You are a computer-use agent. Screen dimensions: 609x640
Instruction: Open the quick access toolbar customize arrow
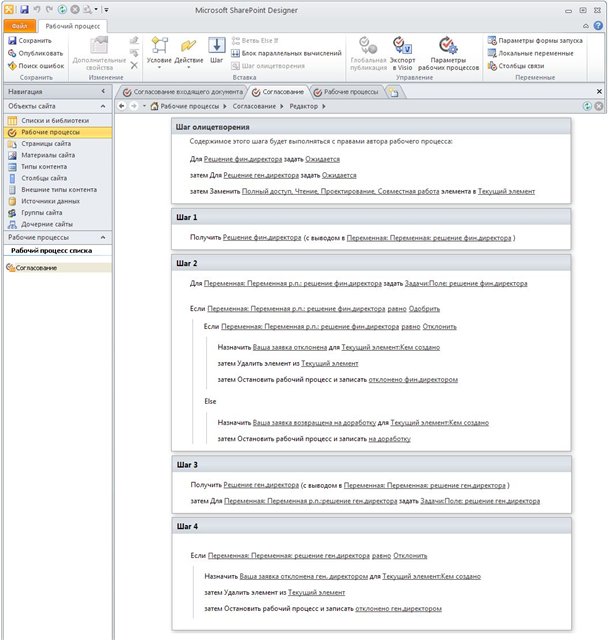pyautogui.click(x=106, y=9)
